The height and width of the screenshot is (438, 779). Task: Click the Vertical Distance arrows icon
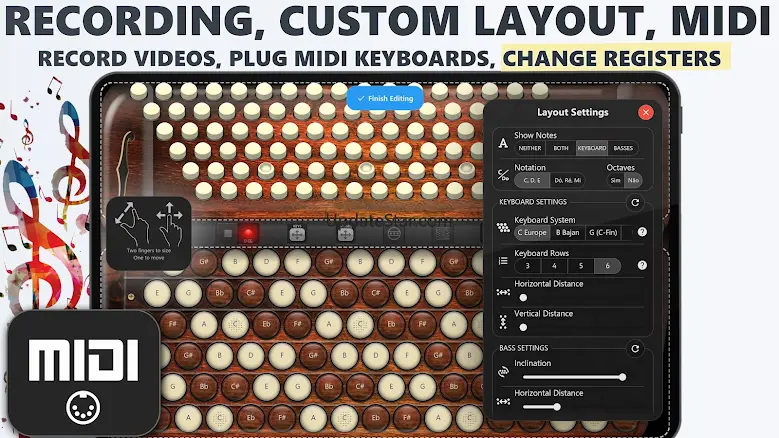point(503,322)
